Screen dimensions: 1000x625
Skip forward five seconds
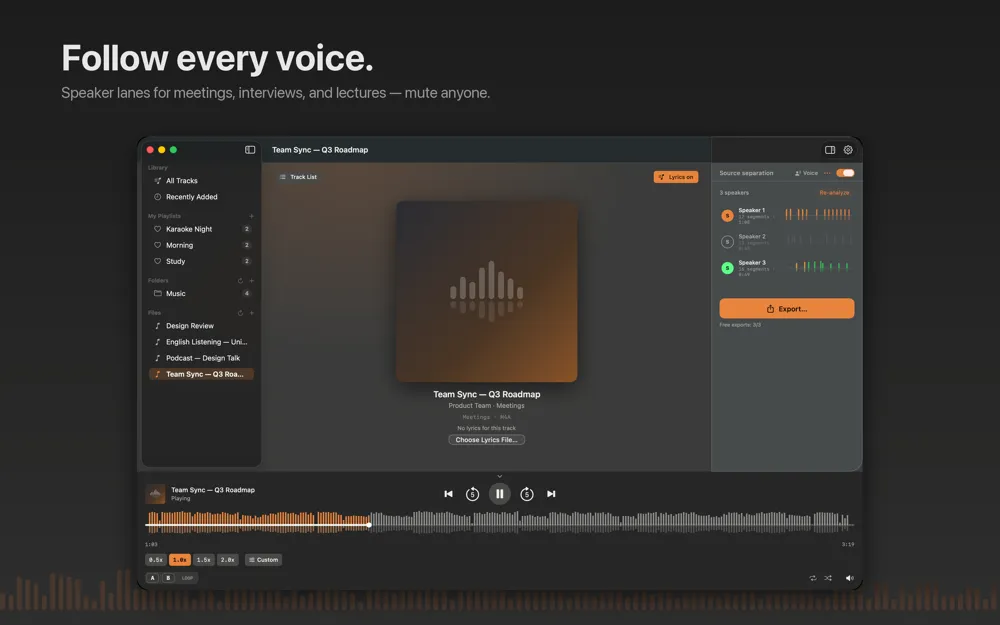527,494
